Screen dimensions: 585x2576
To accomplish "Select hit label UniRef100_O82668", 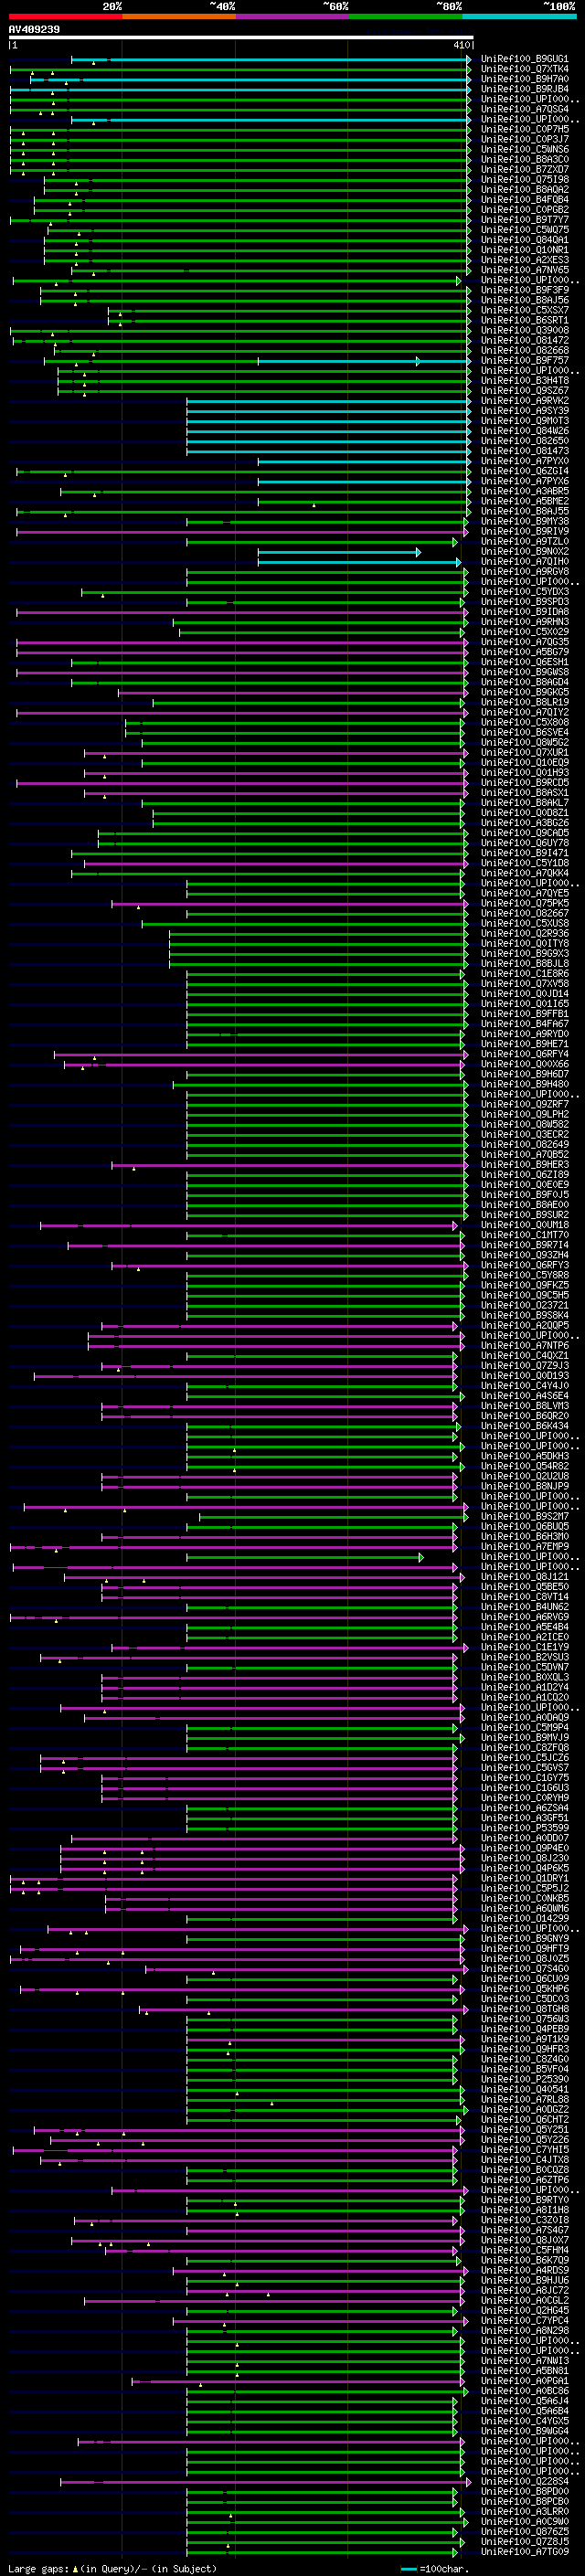I will pos(524,350).
